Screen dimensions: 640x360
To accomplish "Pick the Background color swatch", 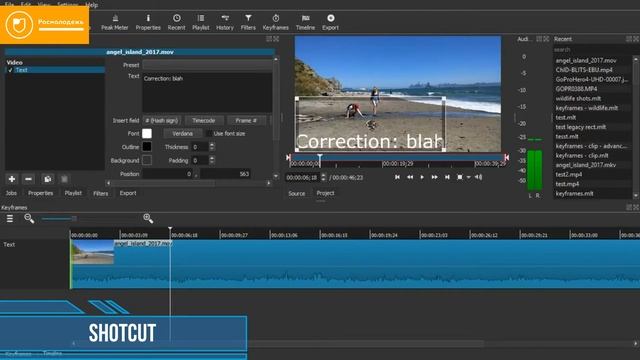I will click(x=147, y=160).
